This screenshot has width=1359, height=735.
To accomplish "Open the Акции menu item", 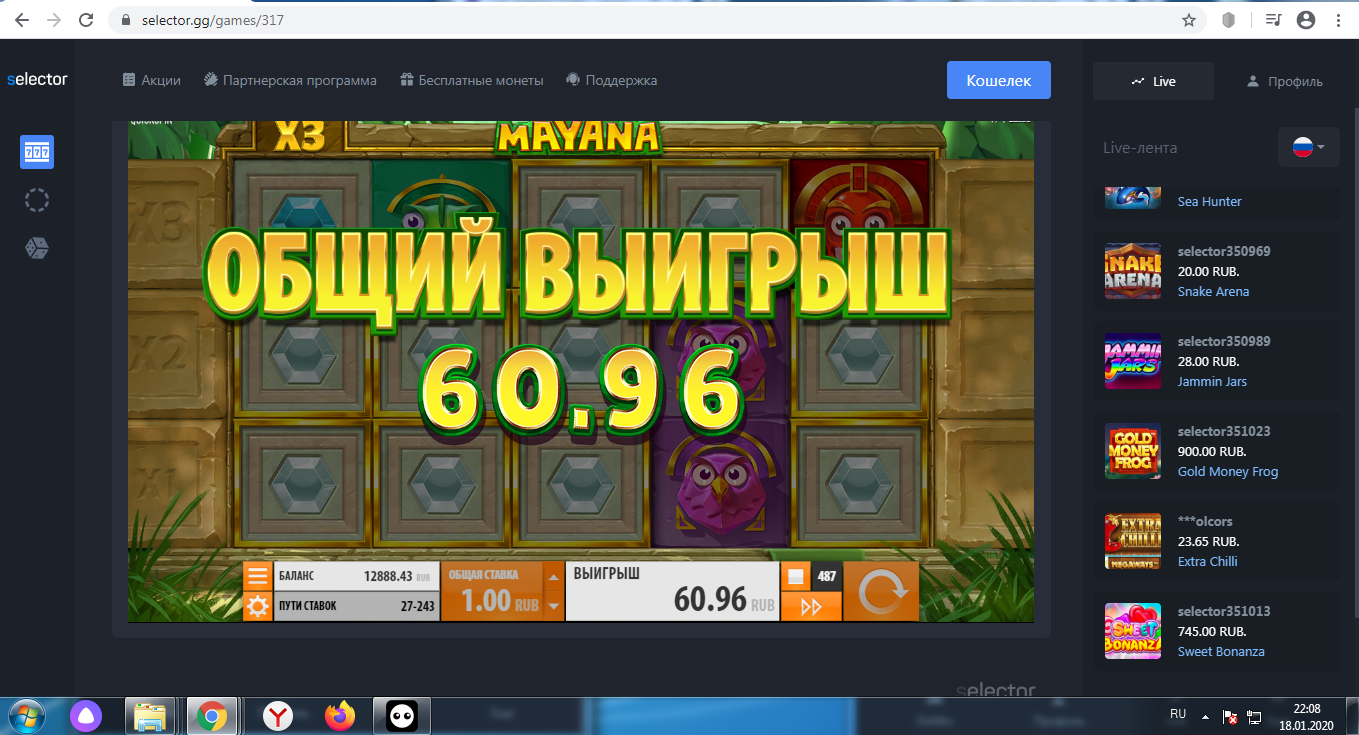I will click(x=151, y=80).
